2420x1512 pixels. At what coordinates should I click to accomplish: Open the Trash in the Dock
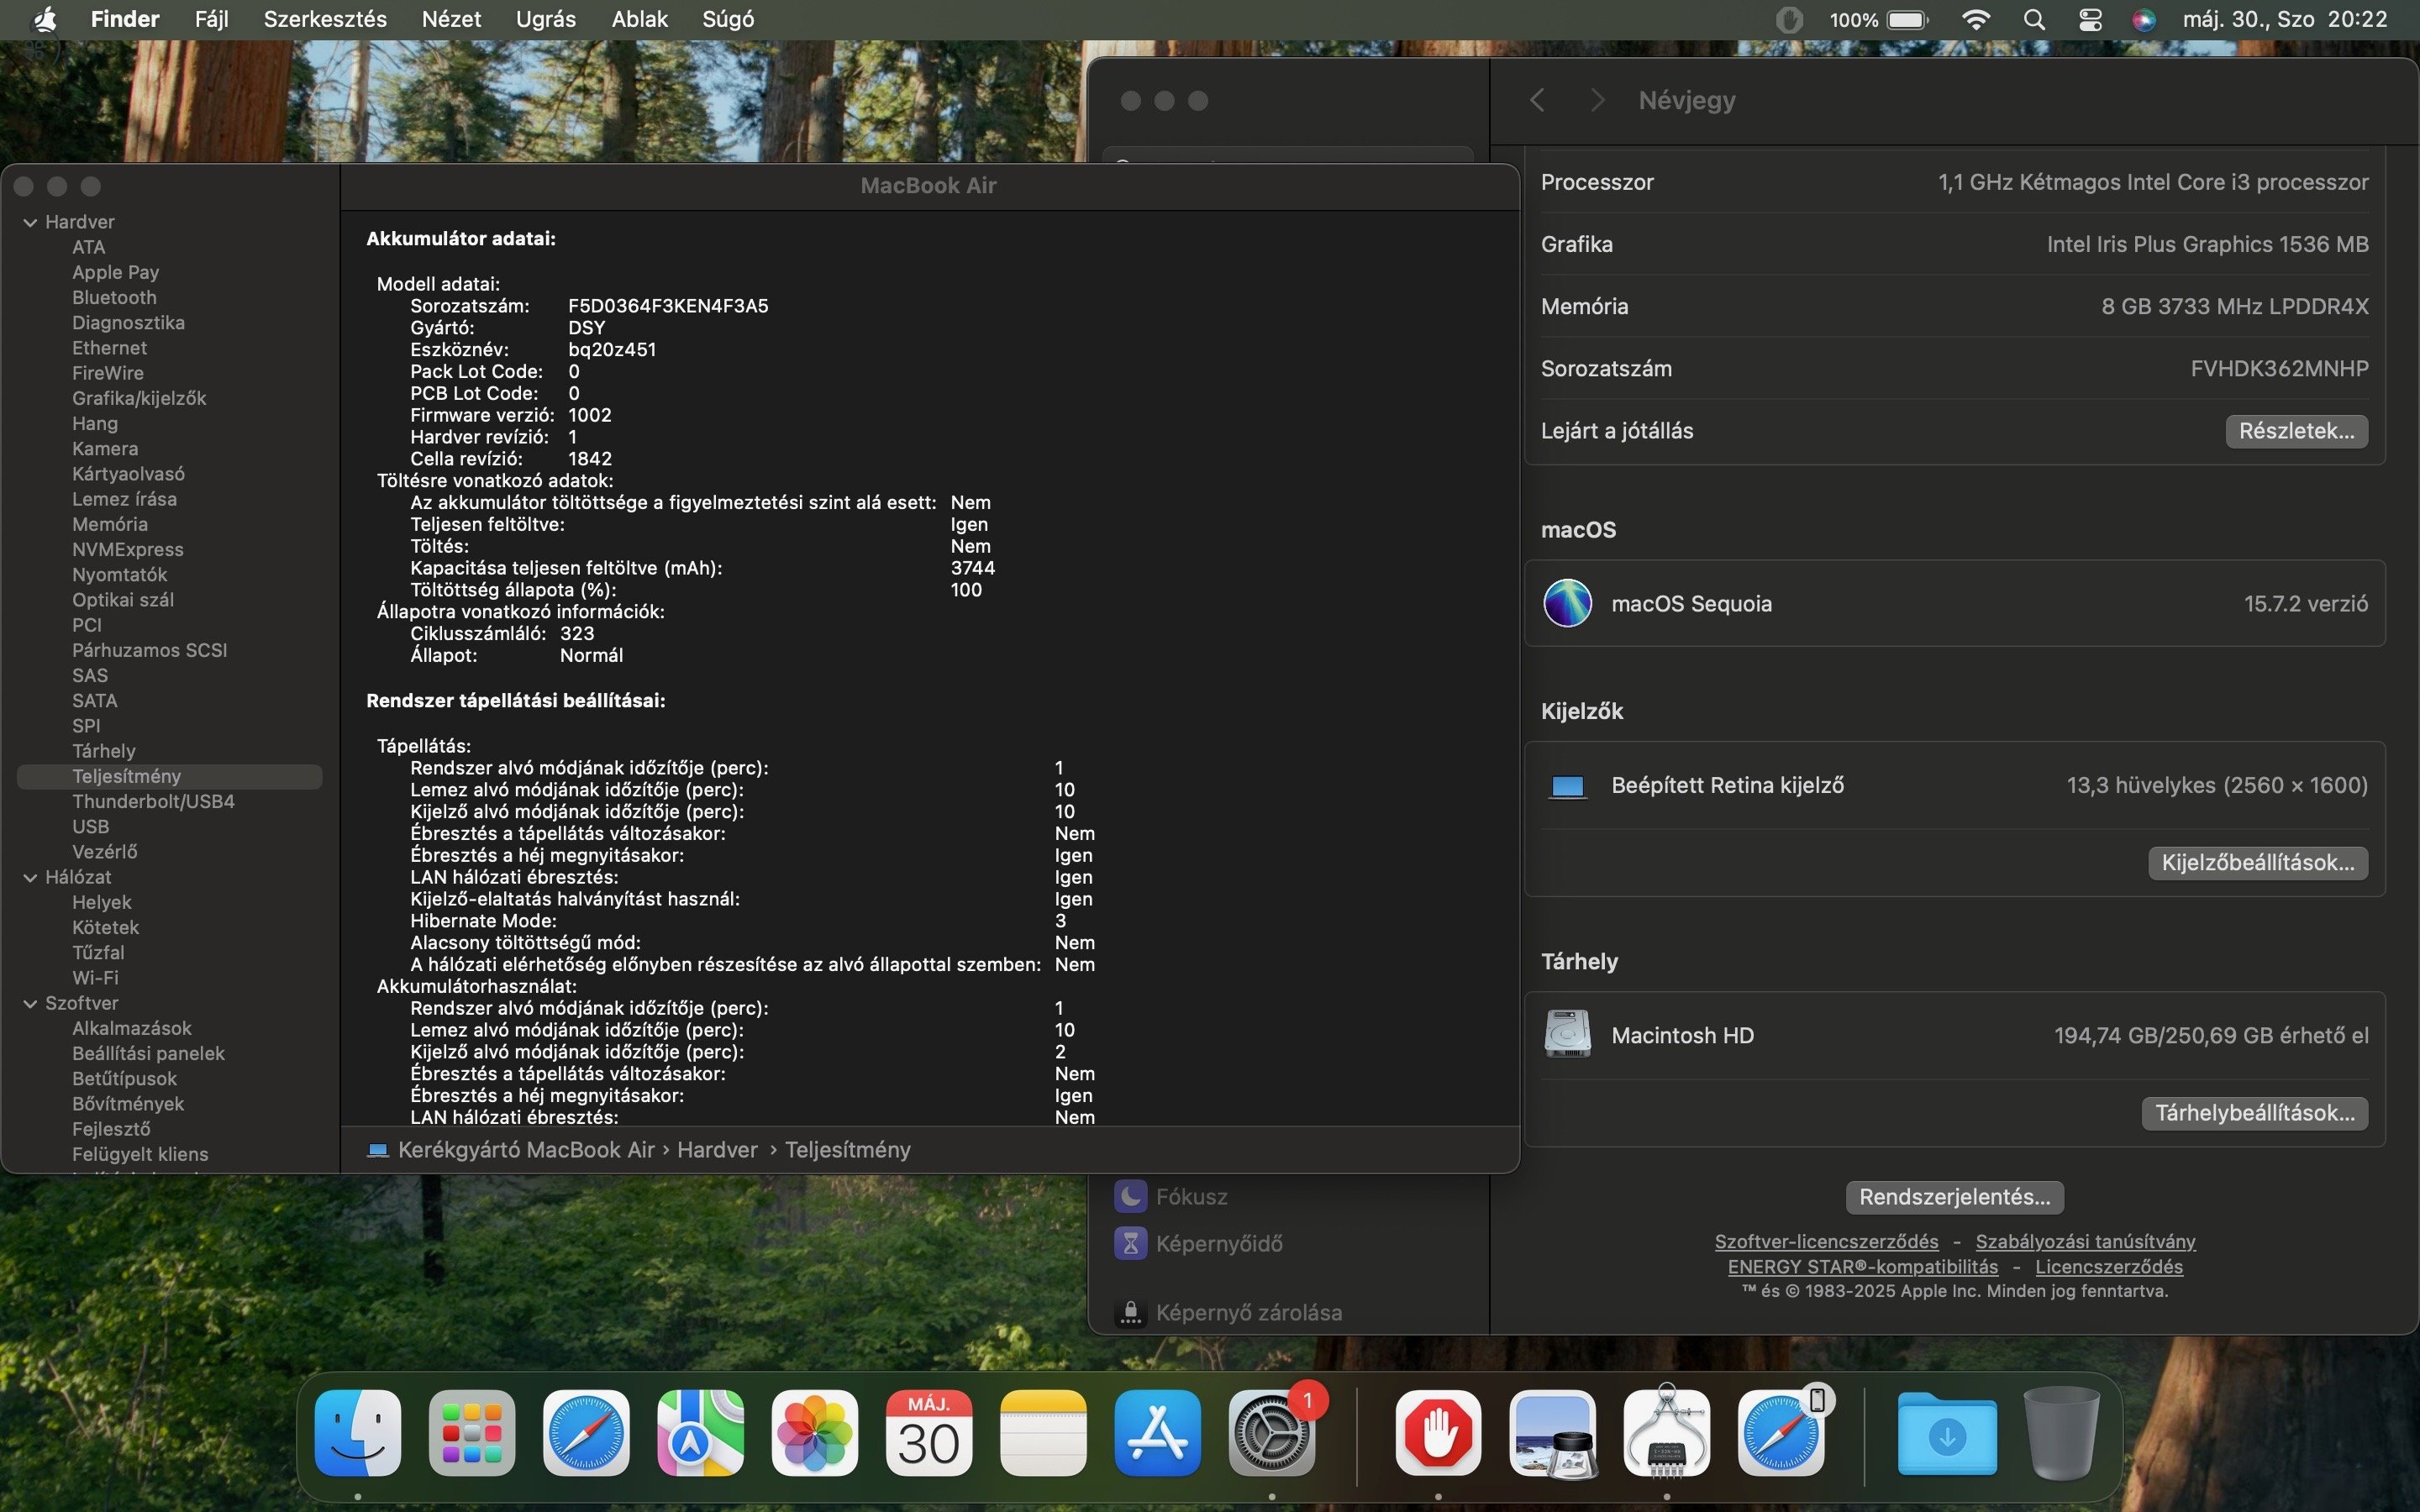[x=2061, y=1432]
